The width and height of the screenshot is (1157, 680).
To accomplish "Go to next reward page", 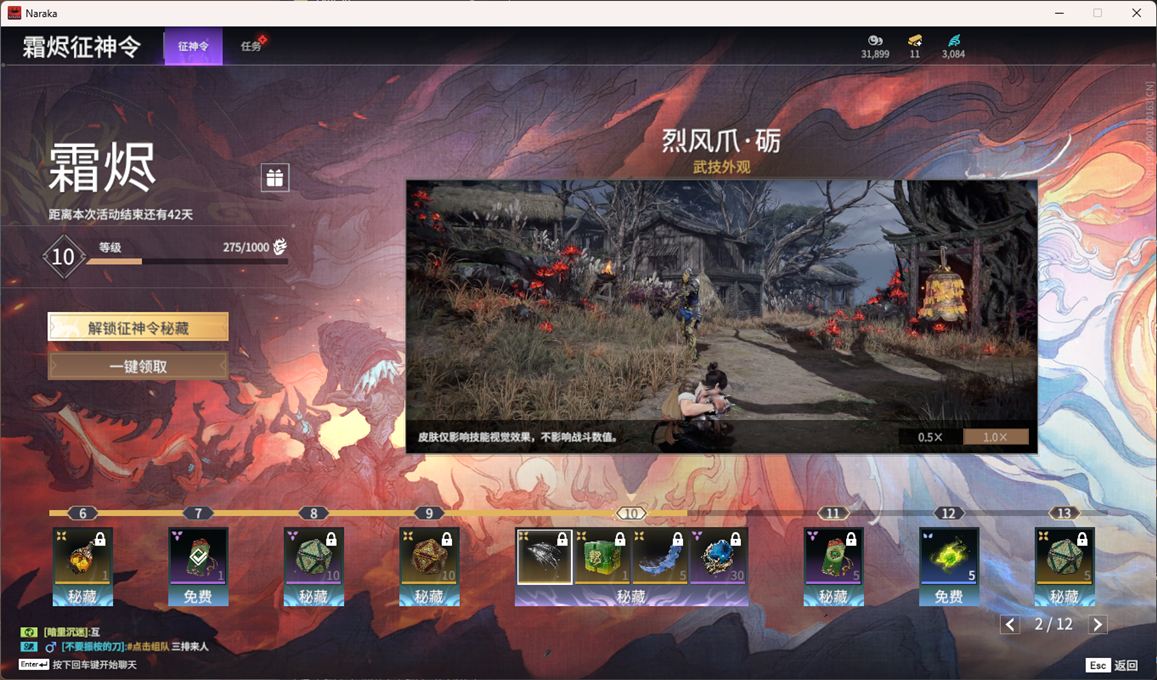I will click(x=1098, y=625).
